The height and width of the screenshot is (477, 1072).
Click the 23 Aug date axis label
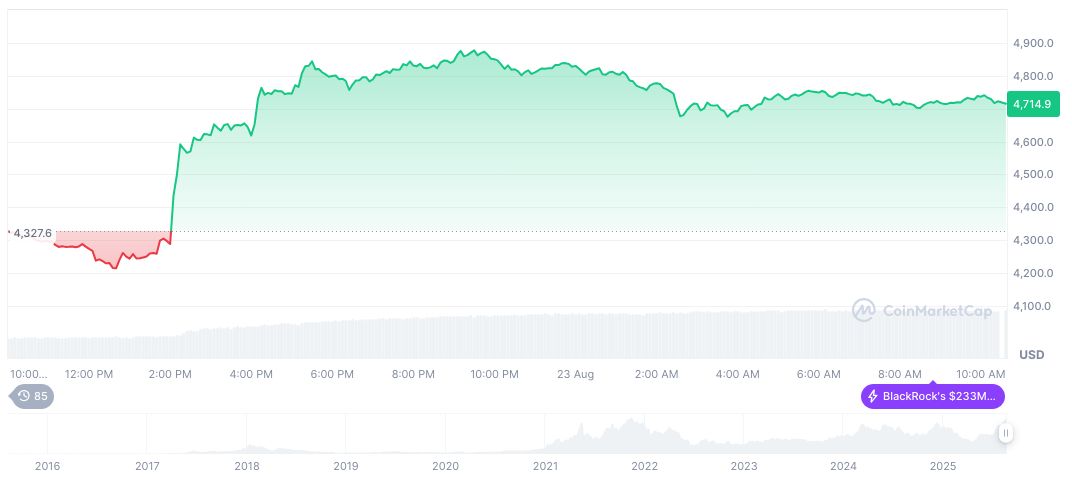point(576,374)
